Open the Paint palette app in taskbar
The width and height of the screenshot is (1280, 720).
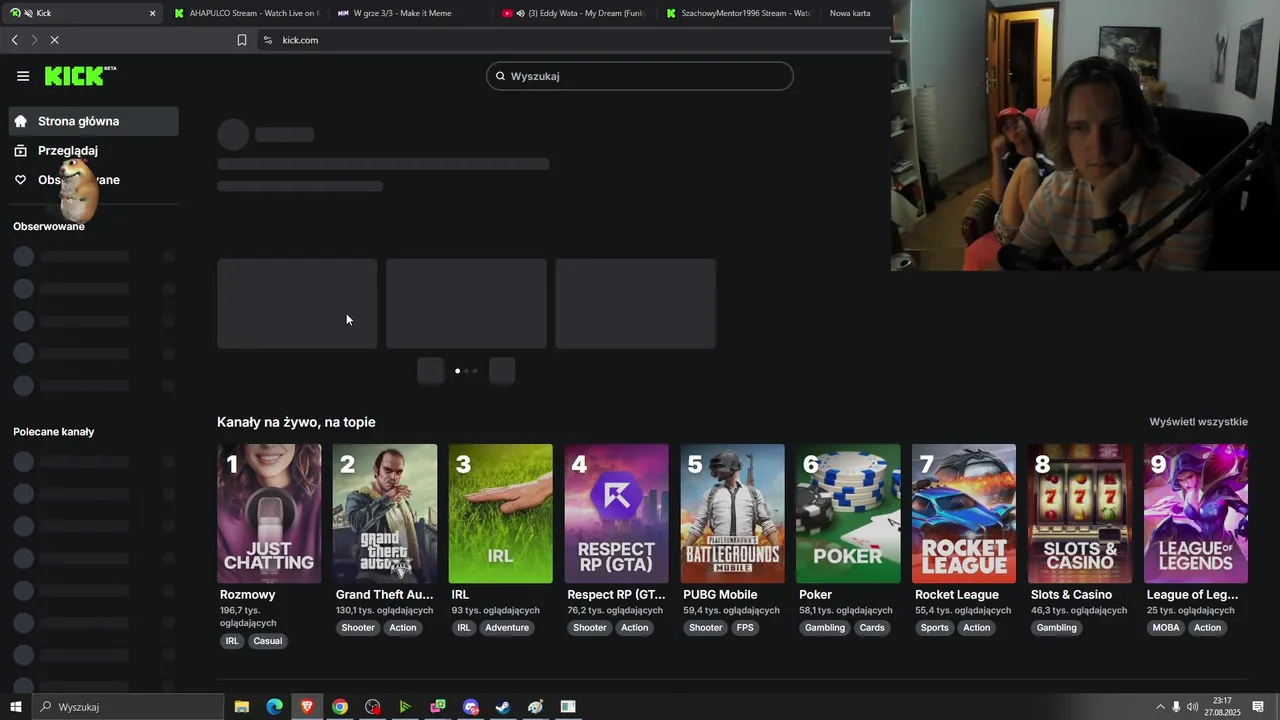click(x=536, y=707)
